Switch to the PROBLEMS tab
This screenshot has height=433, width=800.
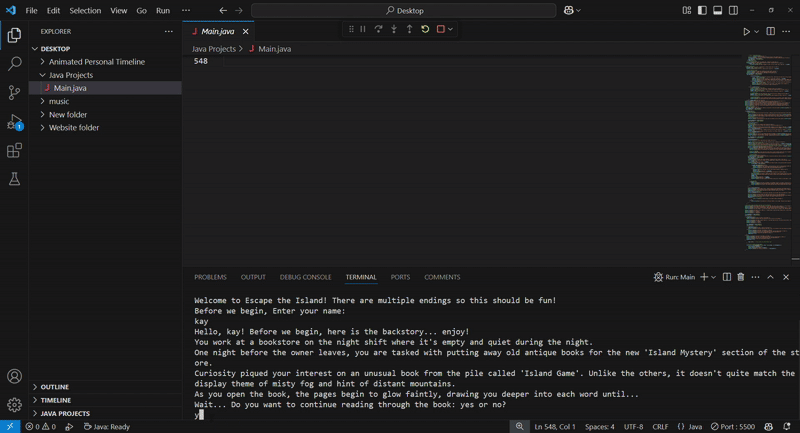(x=210, y=277)
